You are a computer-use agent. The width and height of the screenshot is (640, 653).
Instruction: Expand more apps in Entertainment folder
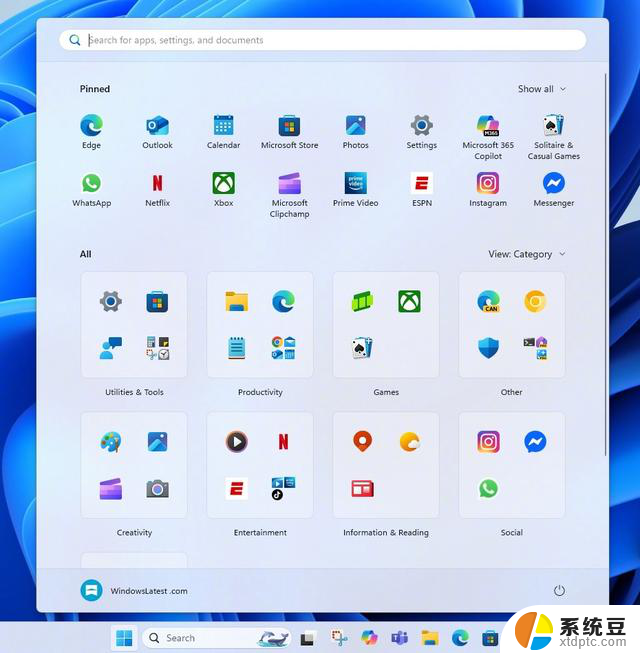click(x=284, y=489)
